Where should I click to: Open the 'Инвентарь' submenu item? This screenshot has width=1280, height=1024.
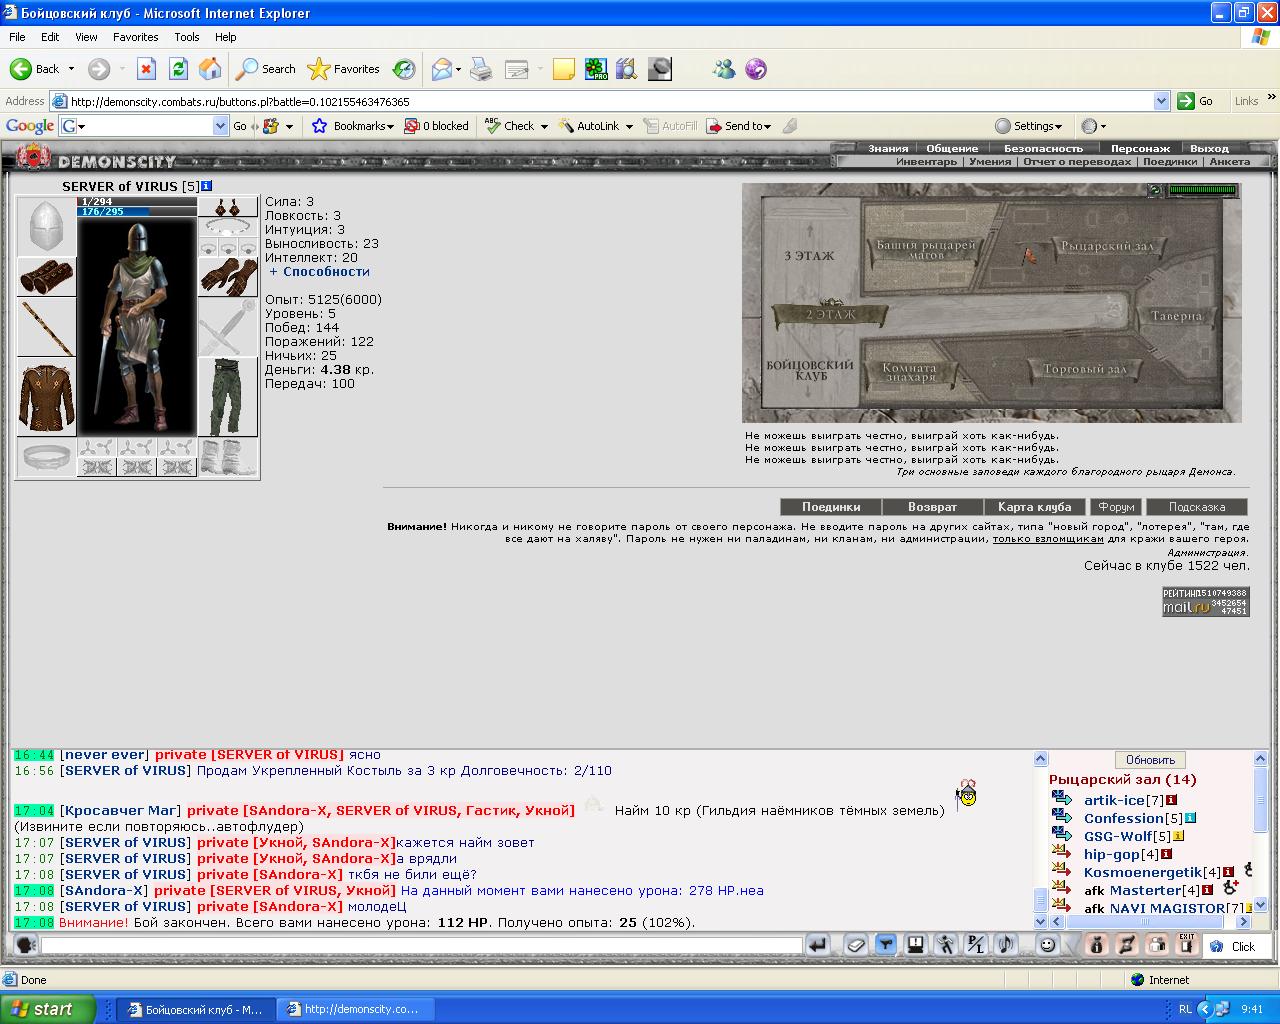(x=926, y=161)
